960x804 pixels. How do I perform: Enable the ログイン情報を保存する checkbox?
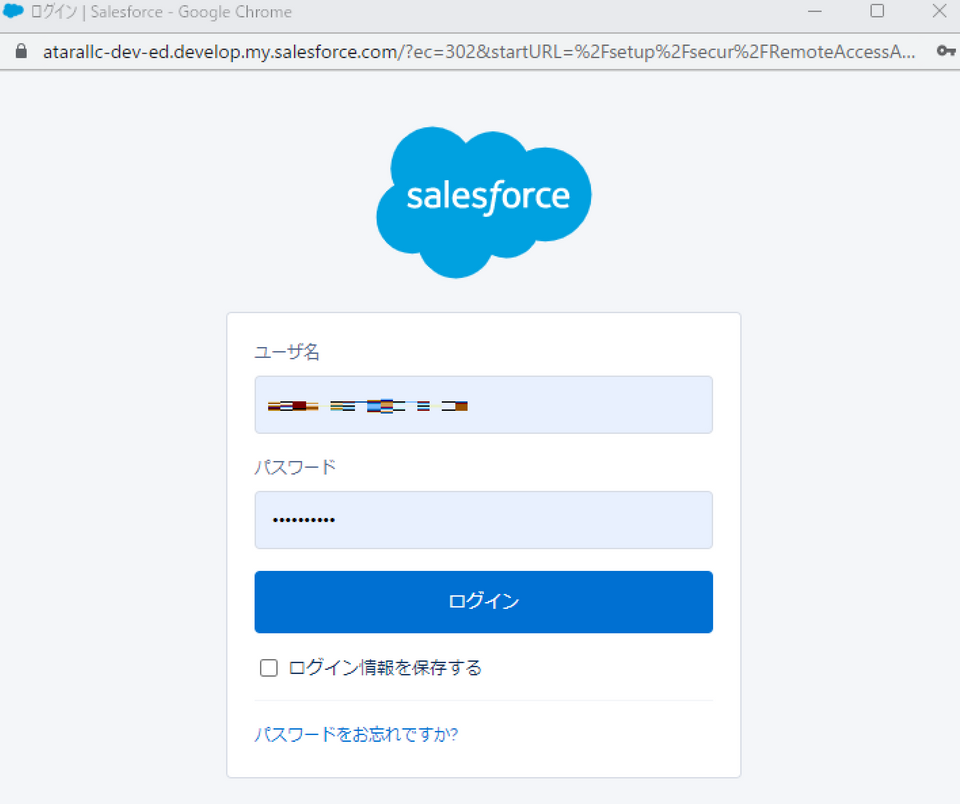click(269, 667)
